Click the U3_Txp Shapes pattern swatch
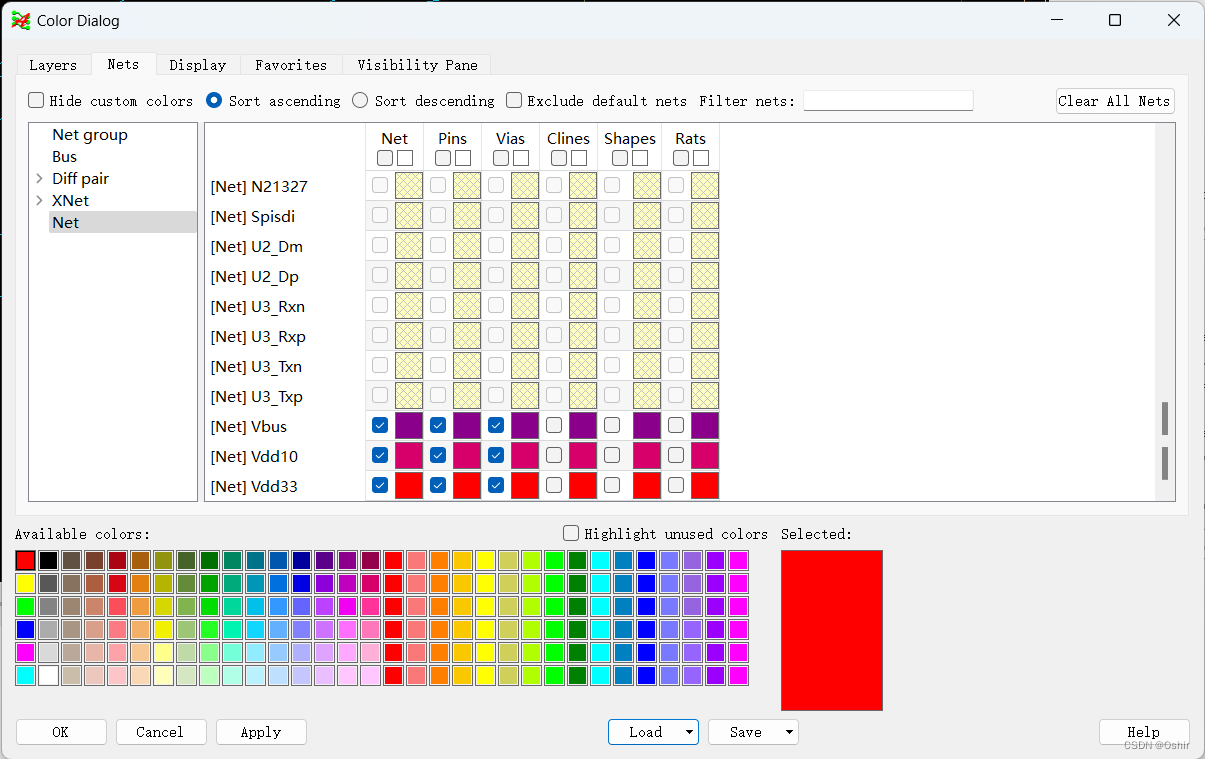 pyautogui.click(x=647, y=396)
